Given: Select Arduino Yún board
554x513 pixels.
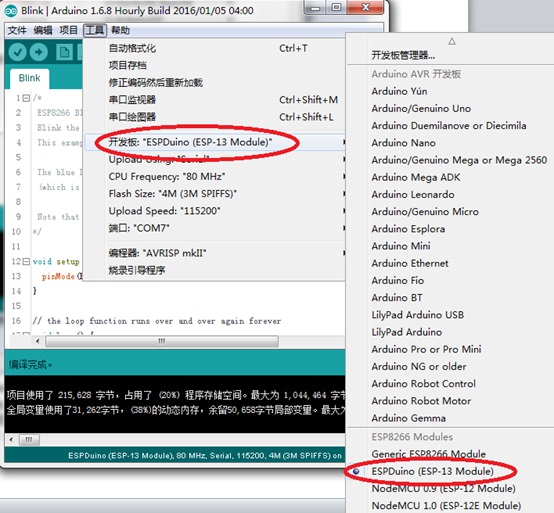Looking at the screenshot, I should pyautogui.click(x=449, y=91).
